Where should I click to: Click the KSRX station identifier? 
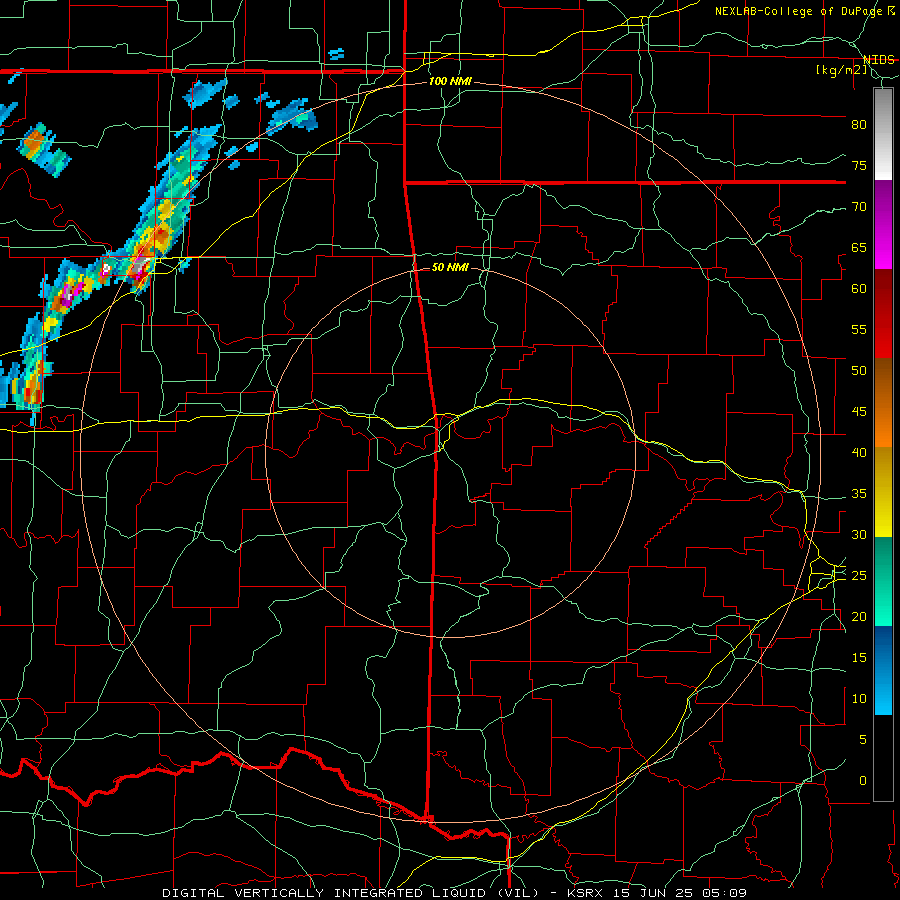pyautogui.click(x=584, y=893)
